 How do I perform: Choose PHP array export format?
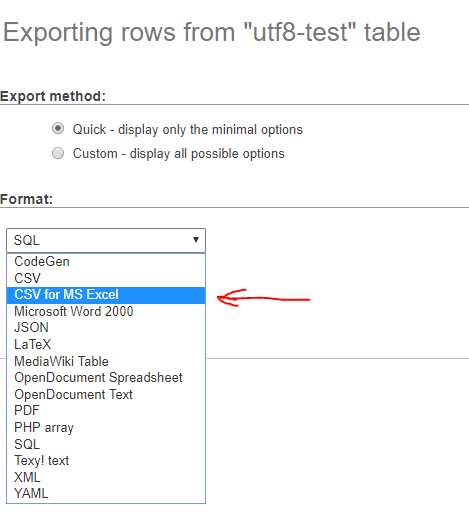(x=106, y=428)
